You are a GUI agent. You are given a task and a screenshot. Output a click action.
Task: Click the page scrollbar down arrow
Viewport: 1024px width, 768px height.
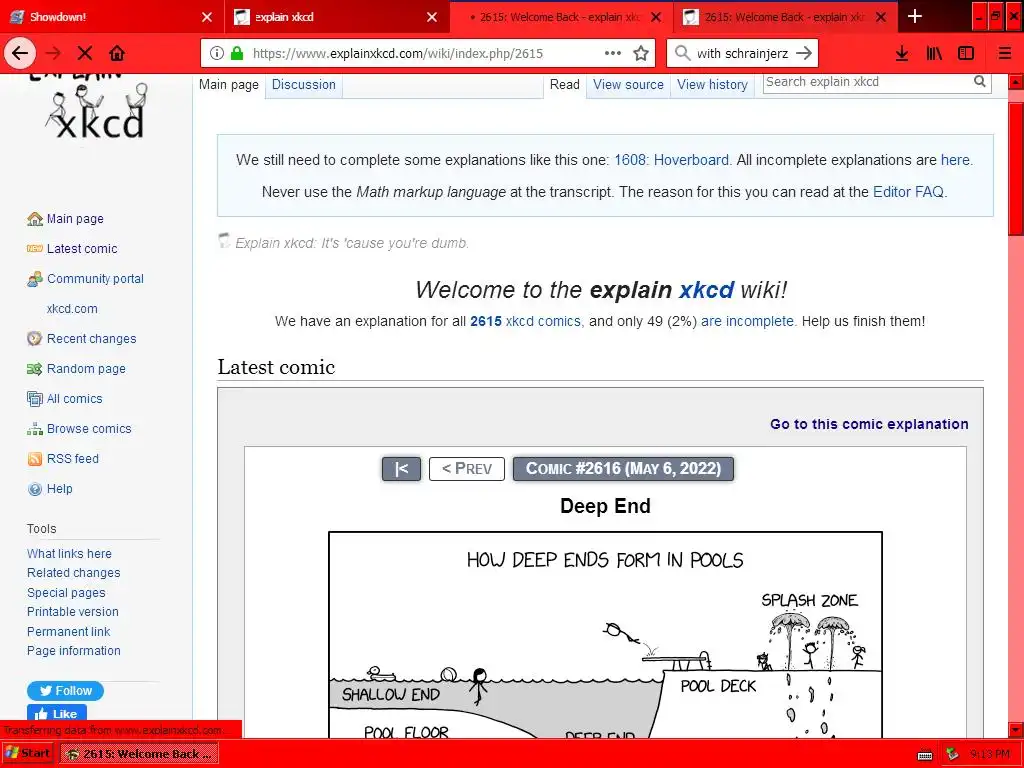[1016, 730]
